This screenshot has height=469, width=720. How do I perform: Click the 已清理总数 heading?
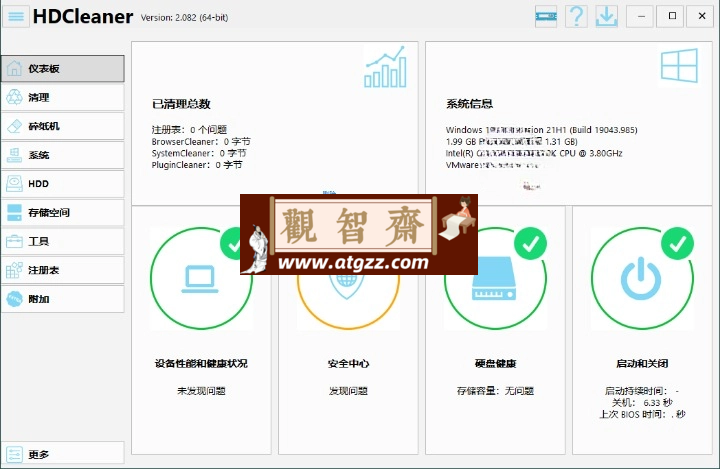click(181, 104)
